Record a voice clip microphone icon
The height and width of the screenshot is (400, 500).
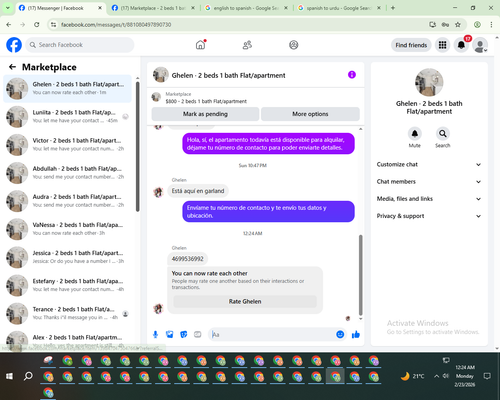[x=155, y=334]
